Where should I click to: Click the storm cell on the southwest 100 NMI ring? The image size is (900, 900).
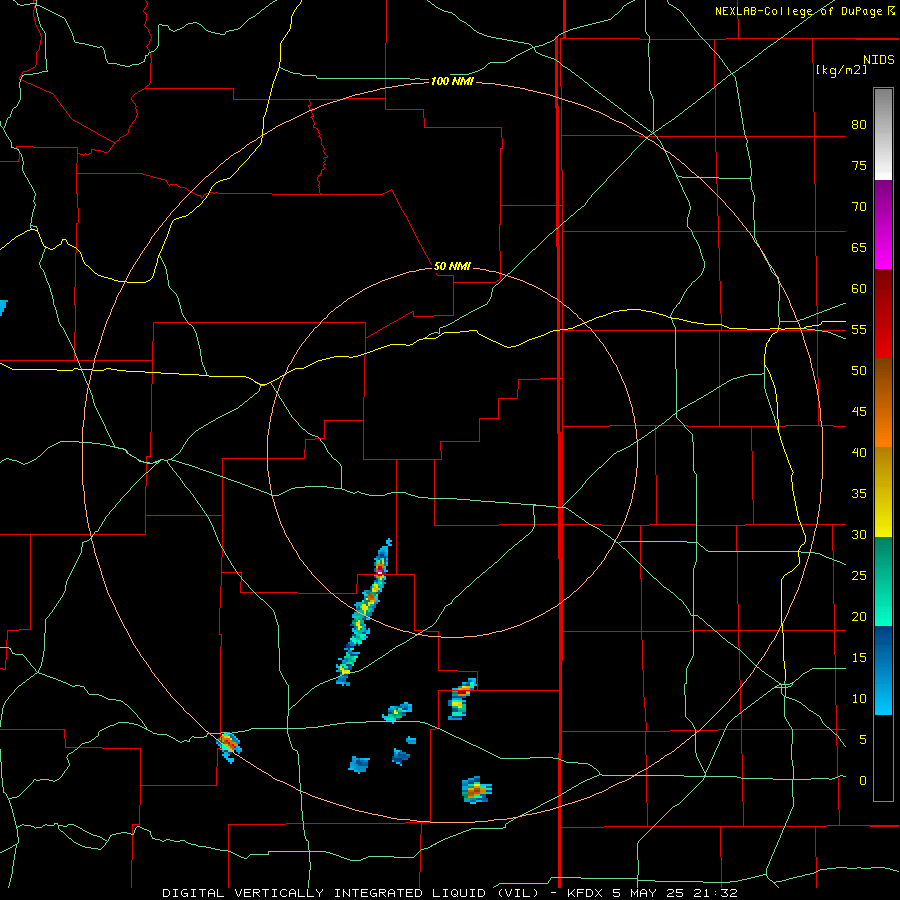[228, 746]
